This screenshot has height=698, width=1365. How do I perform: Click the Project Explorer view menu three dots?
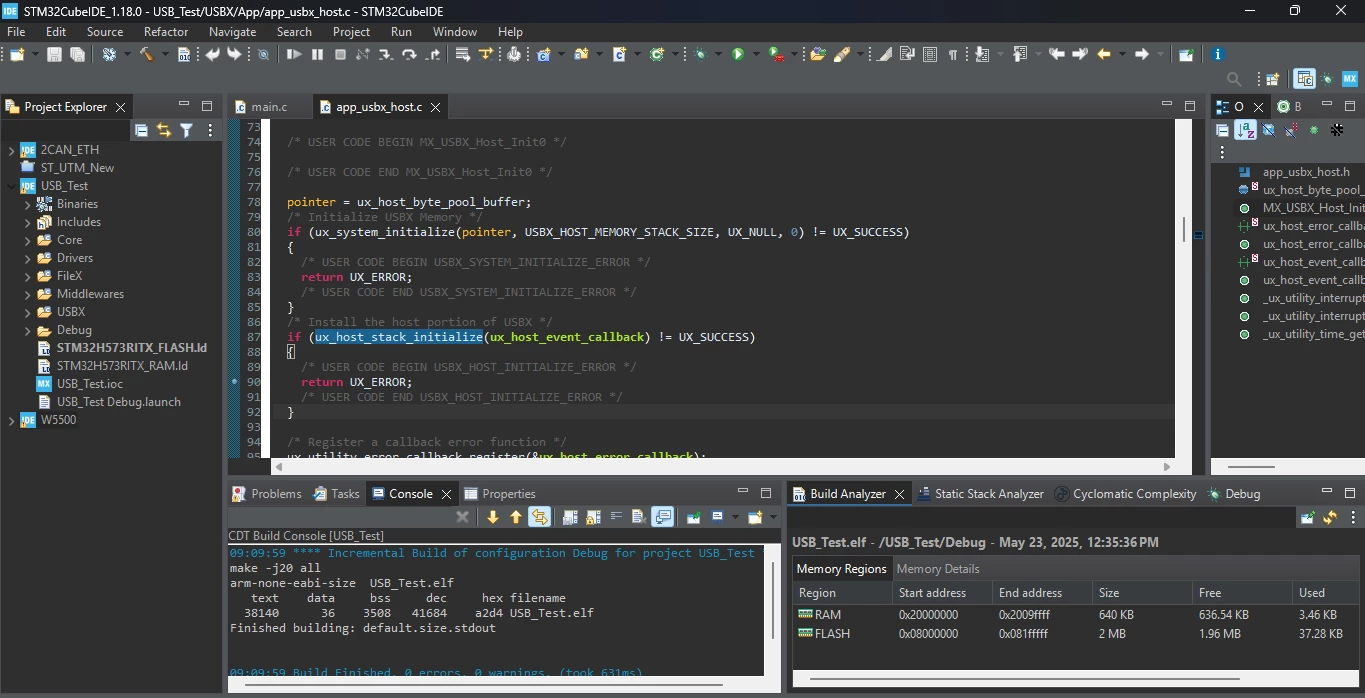pos(209,130)
